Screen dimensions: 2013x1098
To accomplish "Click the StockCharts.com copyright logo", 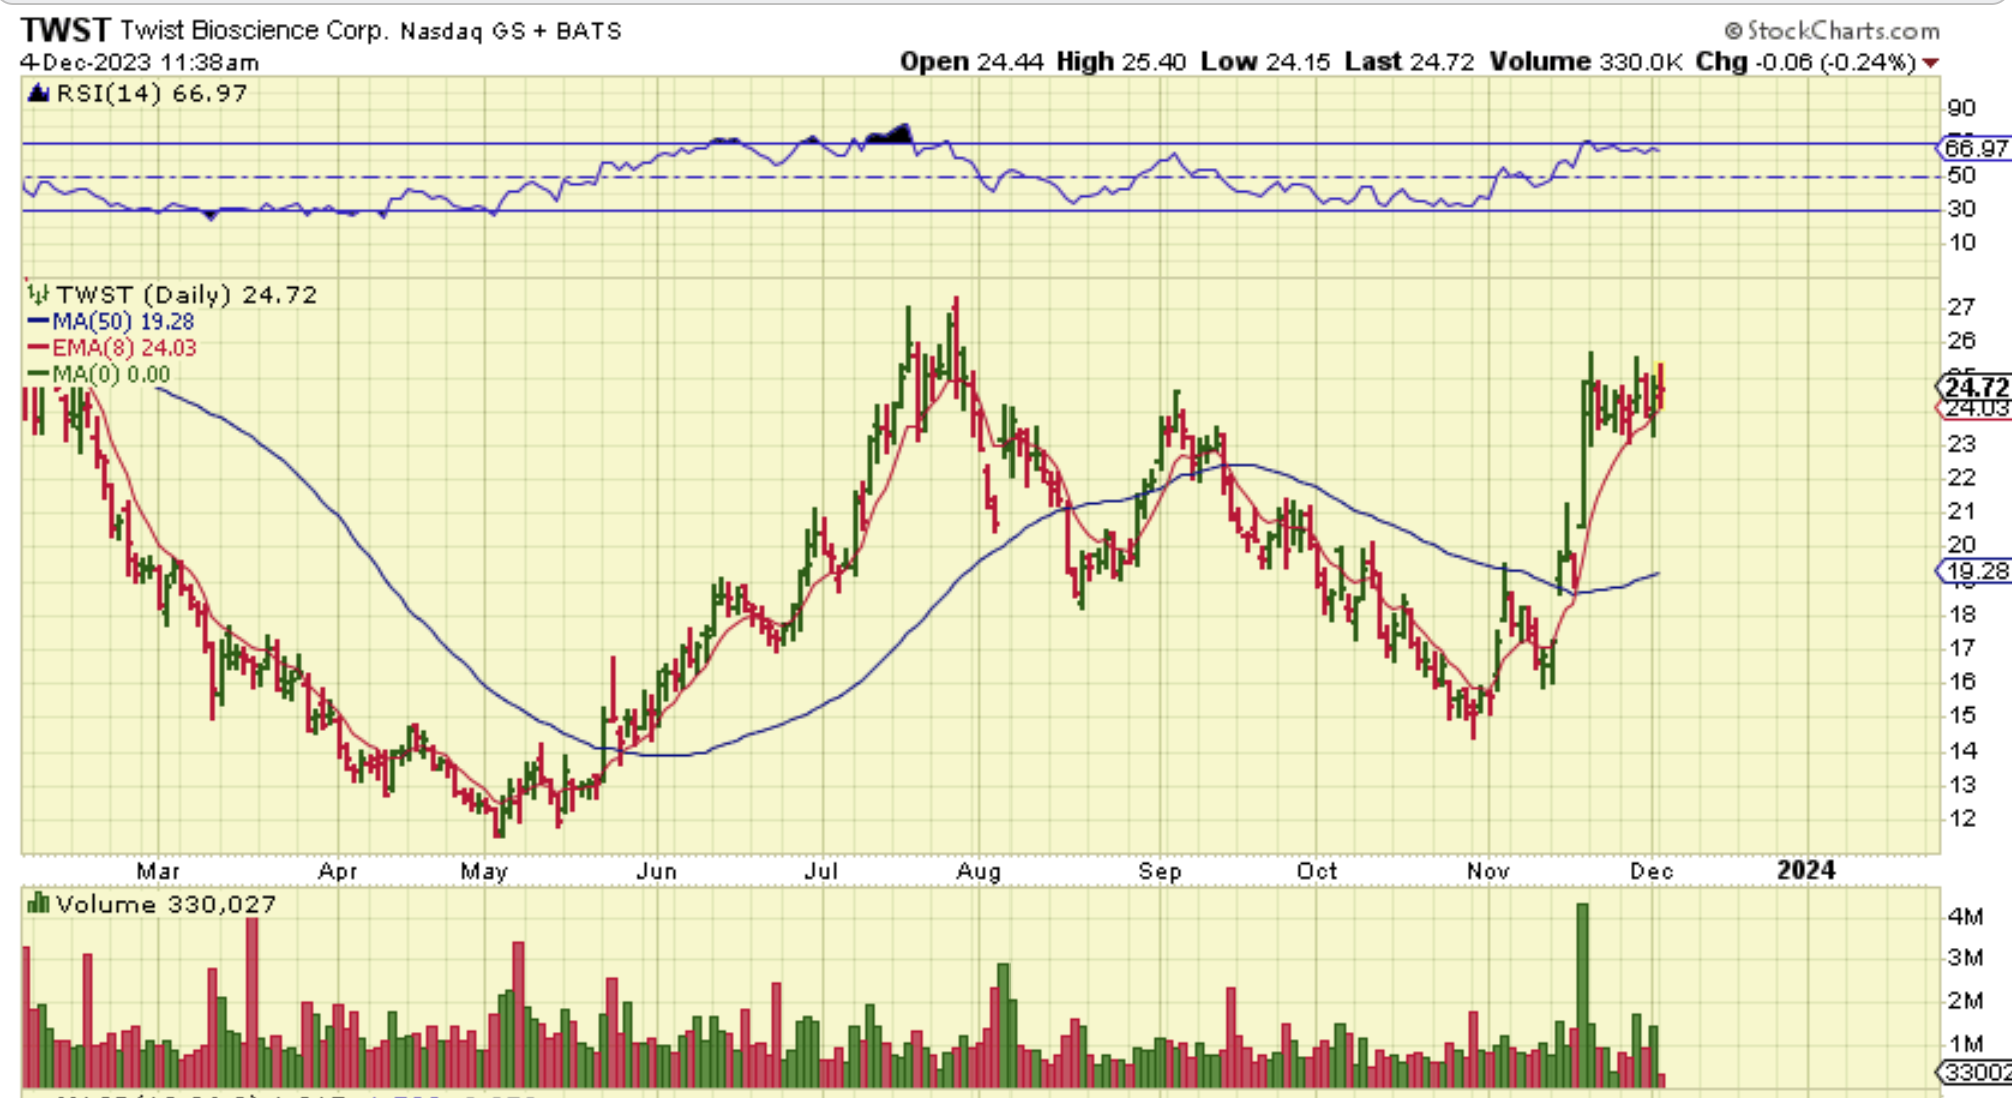I will point(1831,31).
